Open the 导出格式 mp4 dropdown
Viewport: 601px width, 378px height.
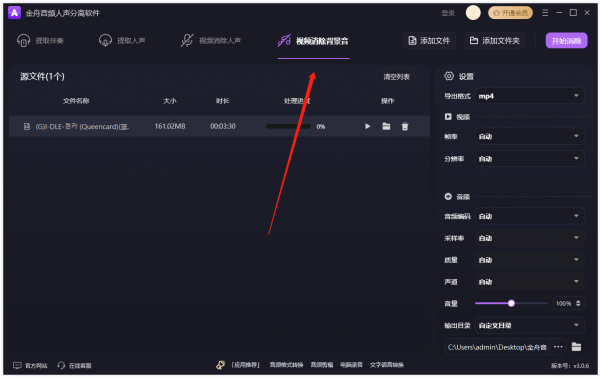529,96
